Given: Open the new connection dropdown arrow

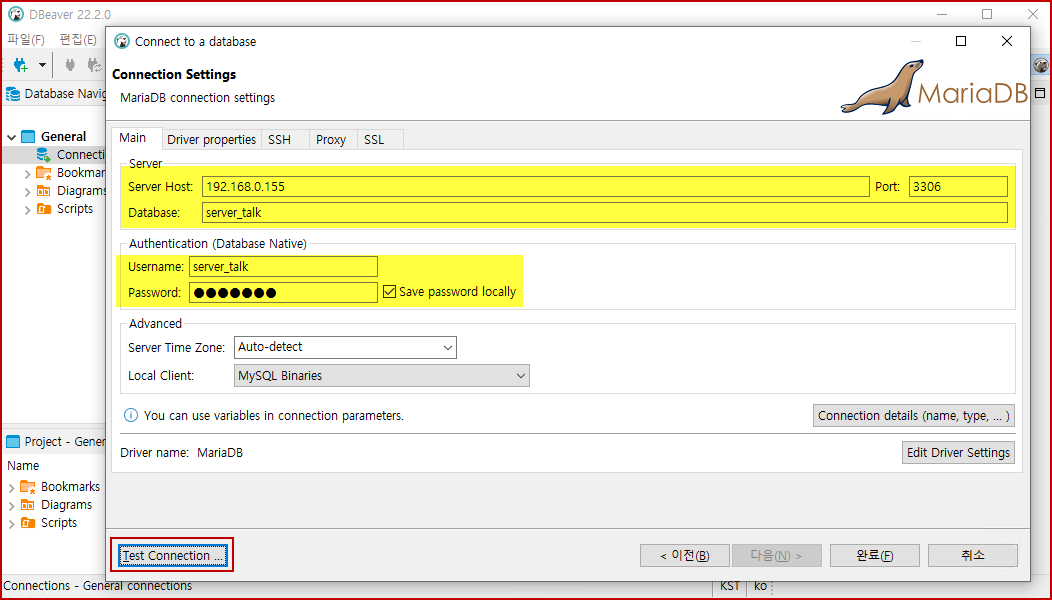Looking at the screenshot, I should click(42, 65).
